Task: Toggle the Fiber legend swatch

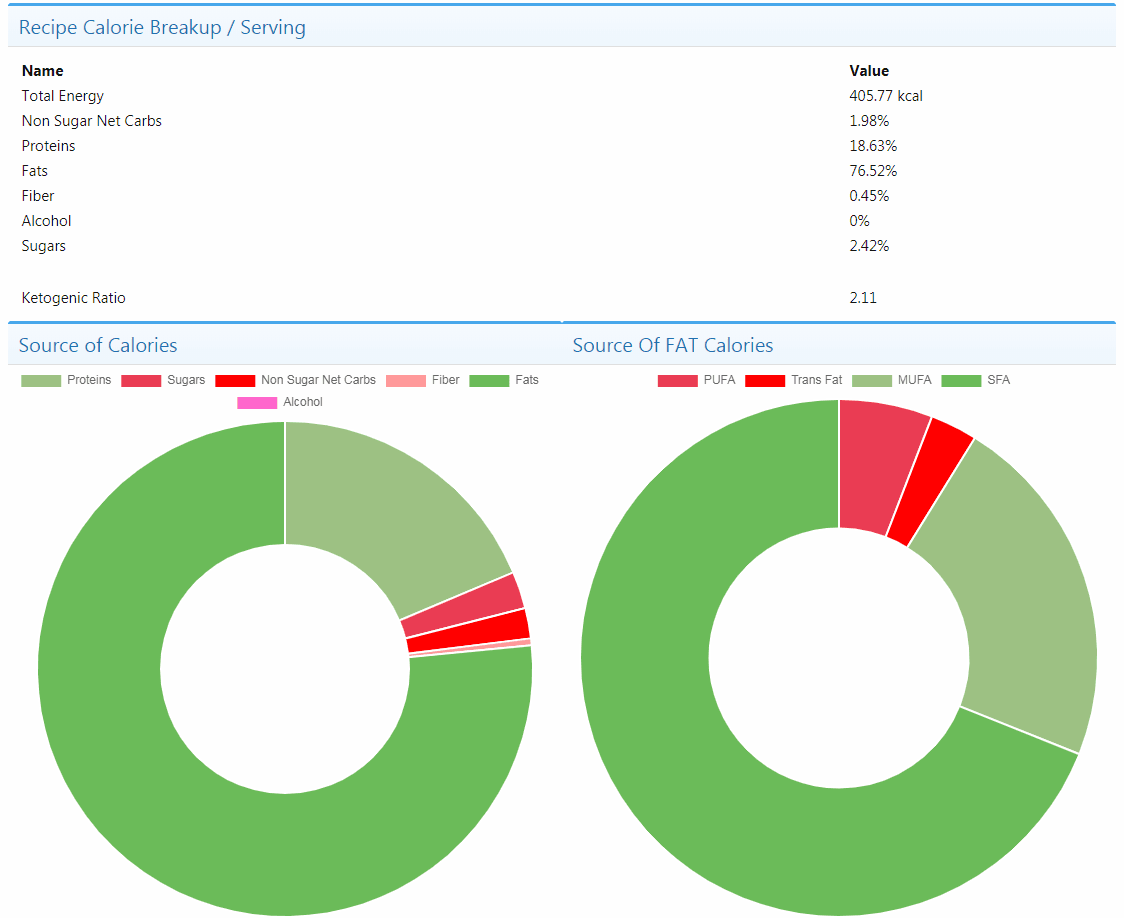Action: [406, 381]
